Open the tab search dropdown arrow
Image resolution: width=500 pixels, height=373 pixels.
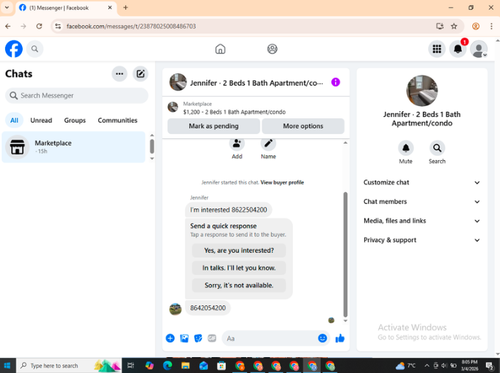pyautogui.click(x=7, y=7)
